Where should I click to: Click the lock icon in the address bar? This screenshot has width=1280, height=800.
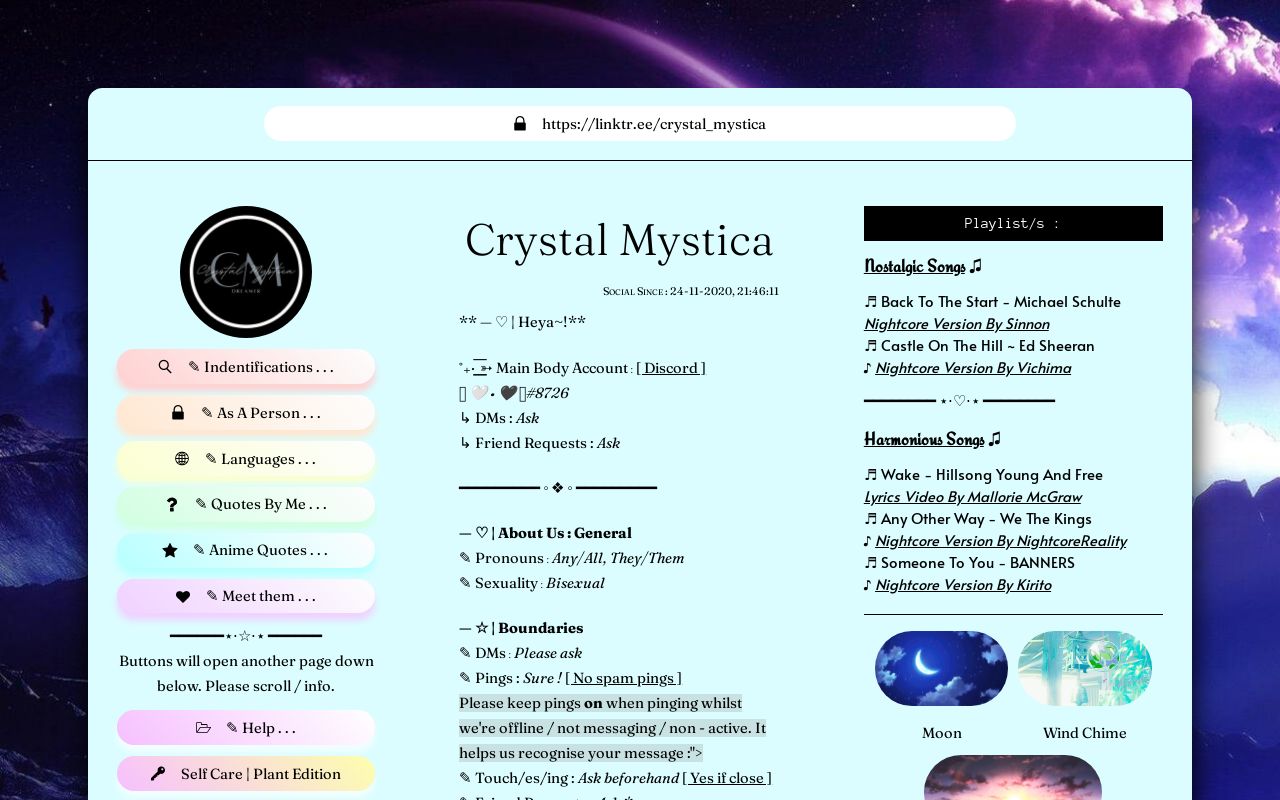(520, 124)
